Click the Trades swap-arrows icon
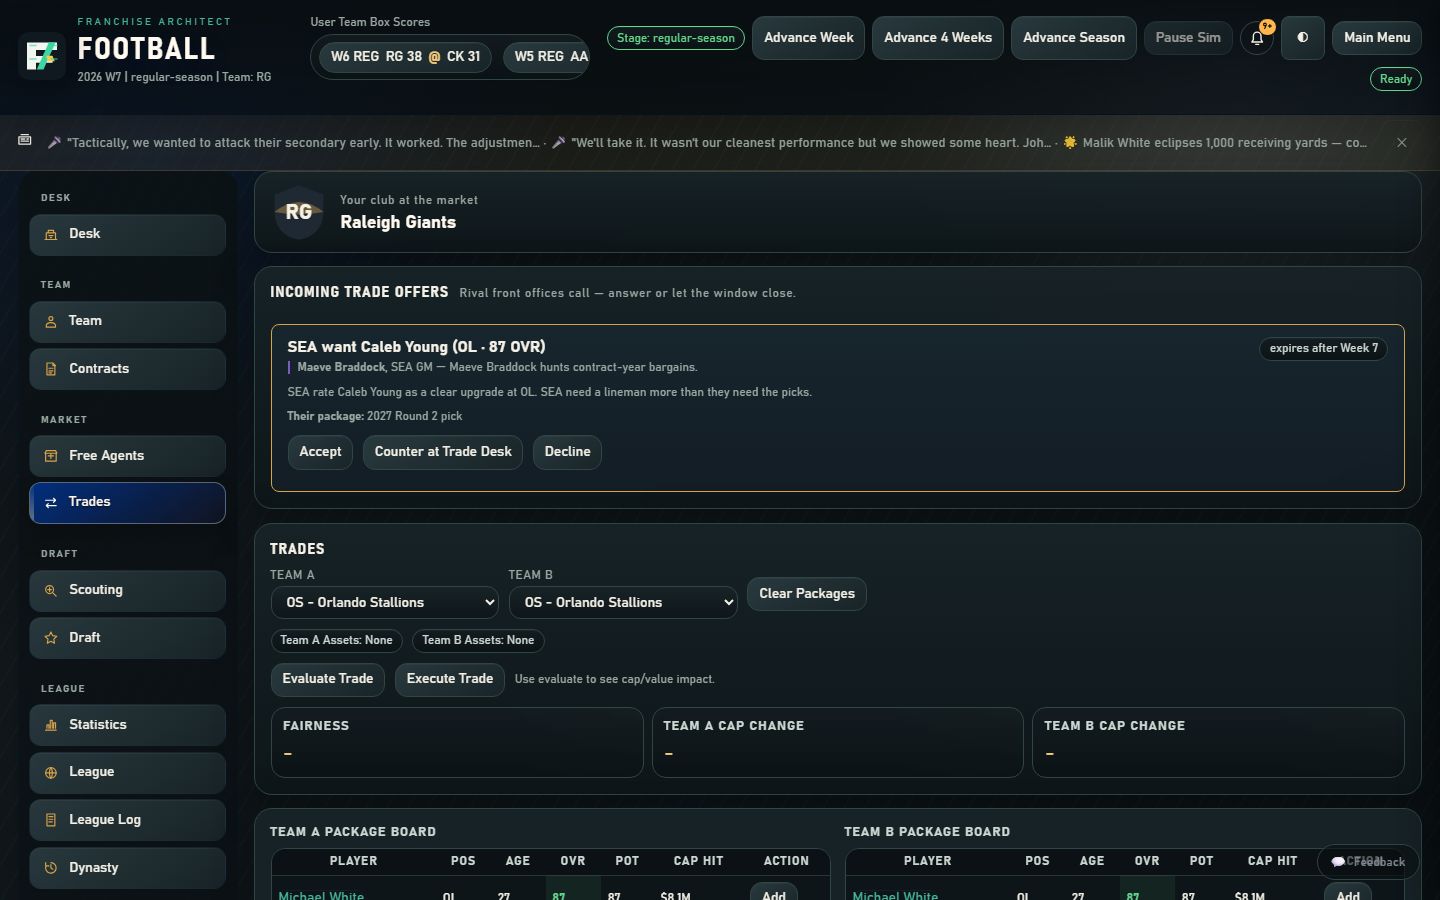1440x900 pixels. point(51,502)
